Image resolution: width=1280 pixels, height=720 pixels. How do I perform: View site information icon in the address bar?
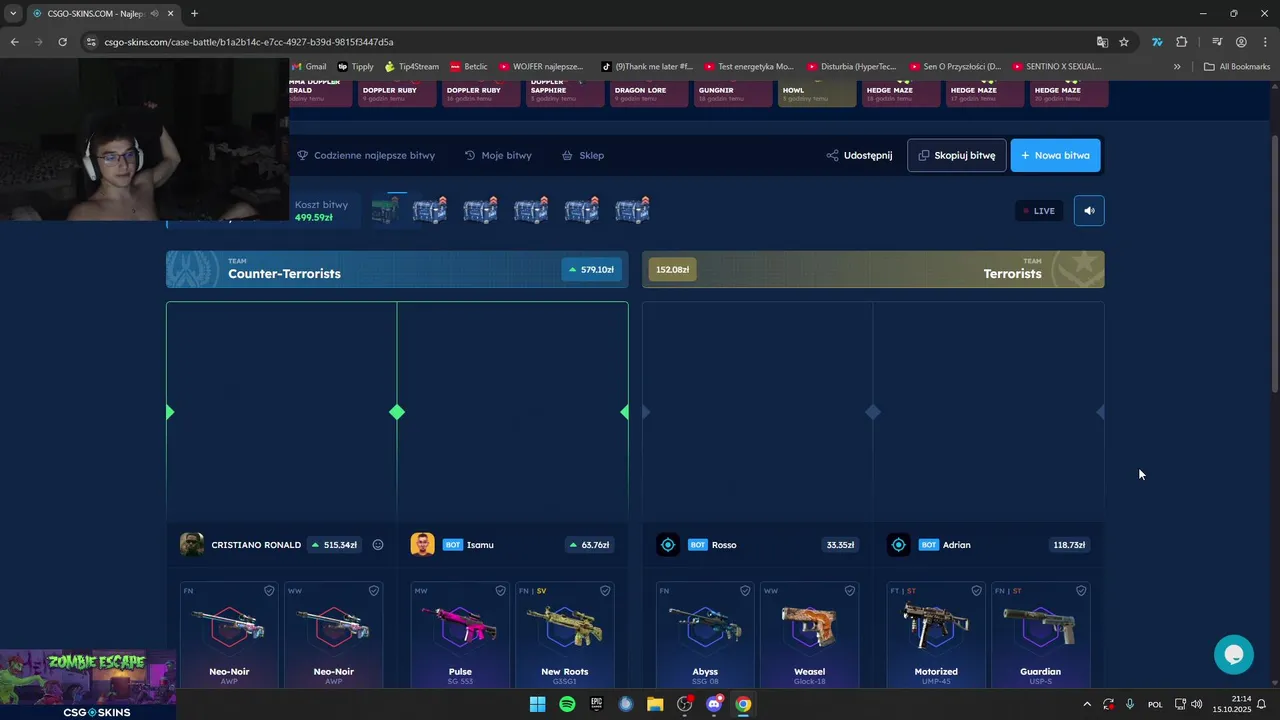coord(91,42)
